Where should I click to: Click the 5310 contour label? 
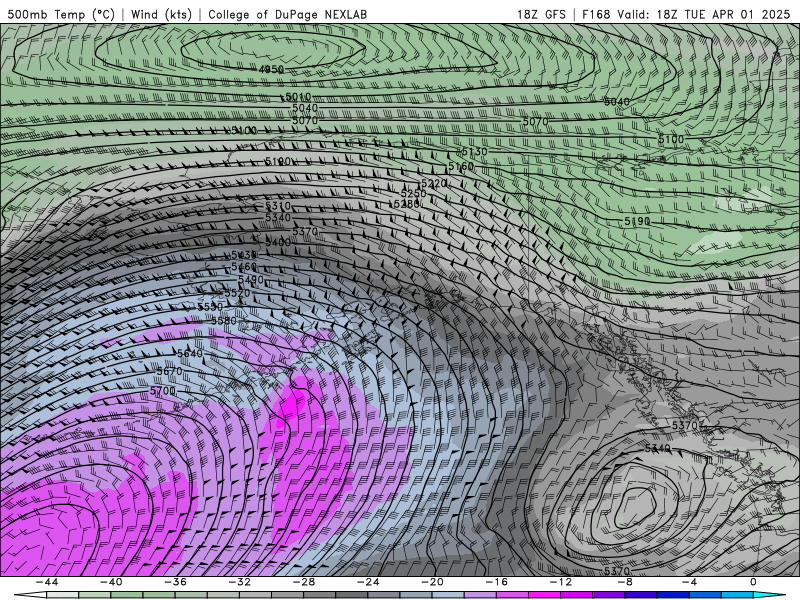[278, 206]
